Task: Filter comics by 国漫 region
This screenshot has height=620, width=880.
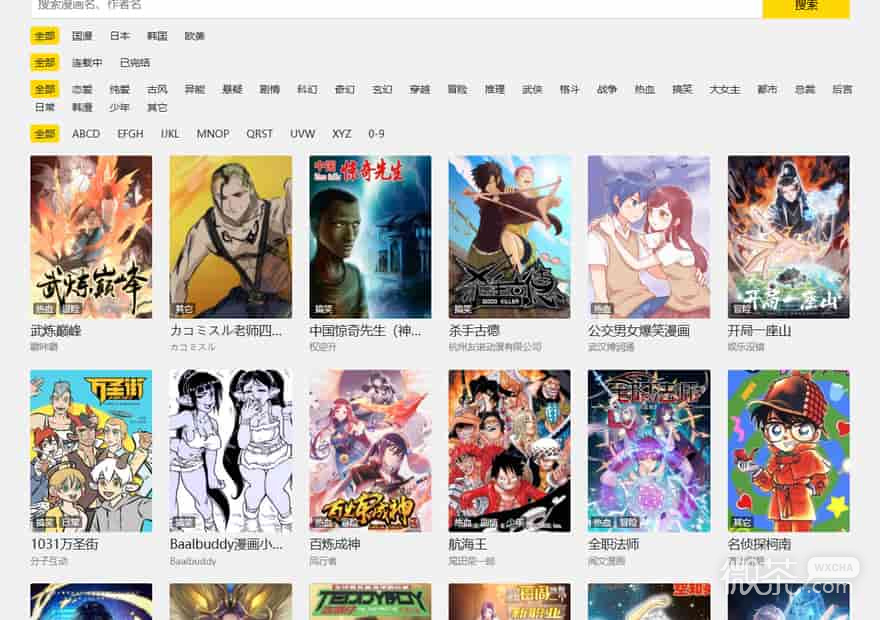Action: [82, 36]
